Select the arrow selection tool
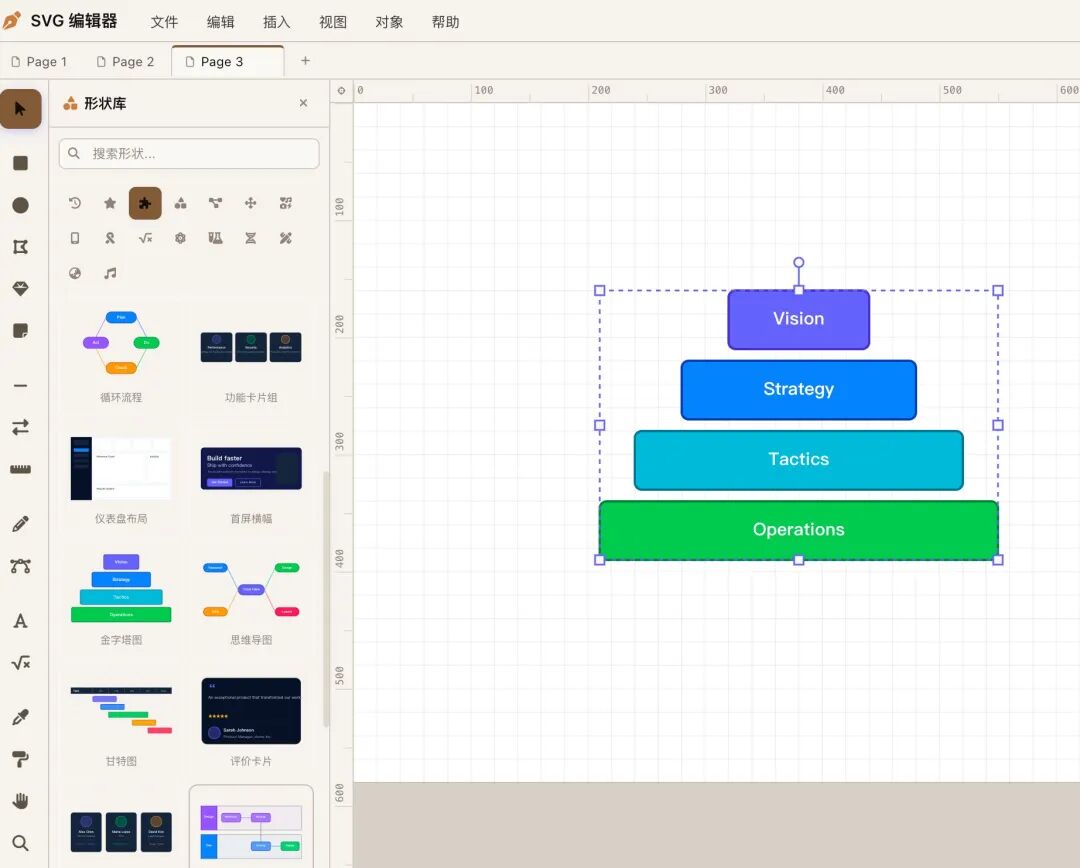 (20, 109)
